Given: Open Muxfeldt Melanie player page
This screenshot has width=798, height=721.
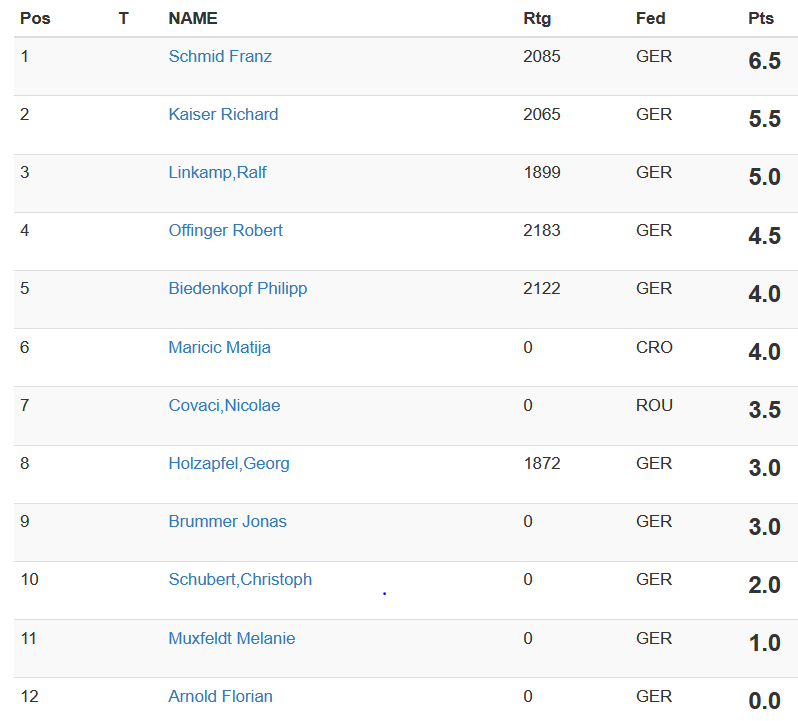Looking at the screenshot, I should (x=231, y=639).
